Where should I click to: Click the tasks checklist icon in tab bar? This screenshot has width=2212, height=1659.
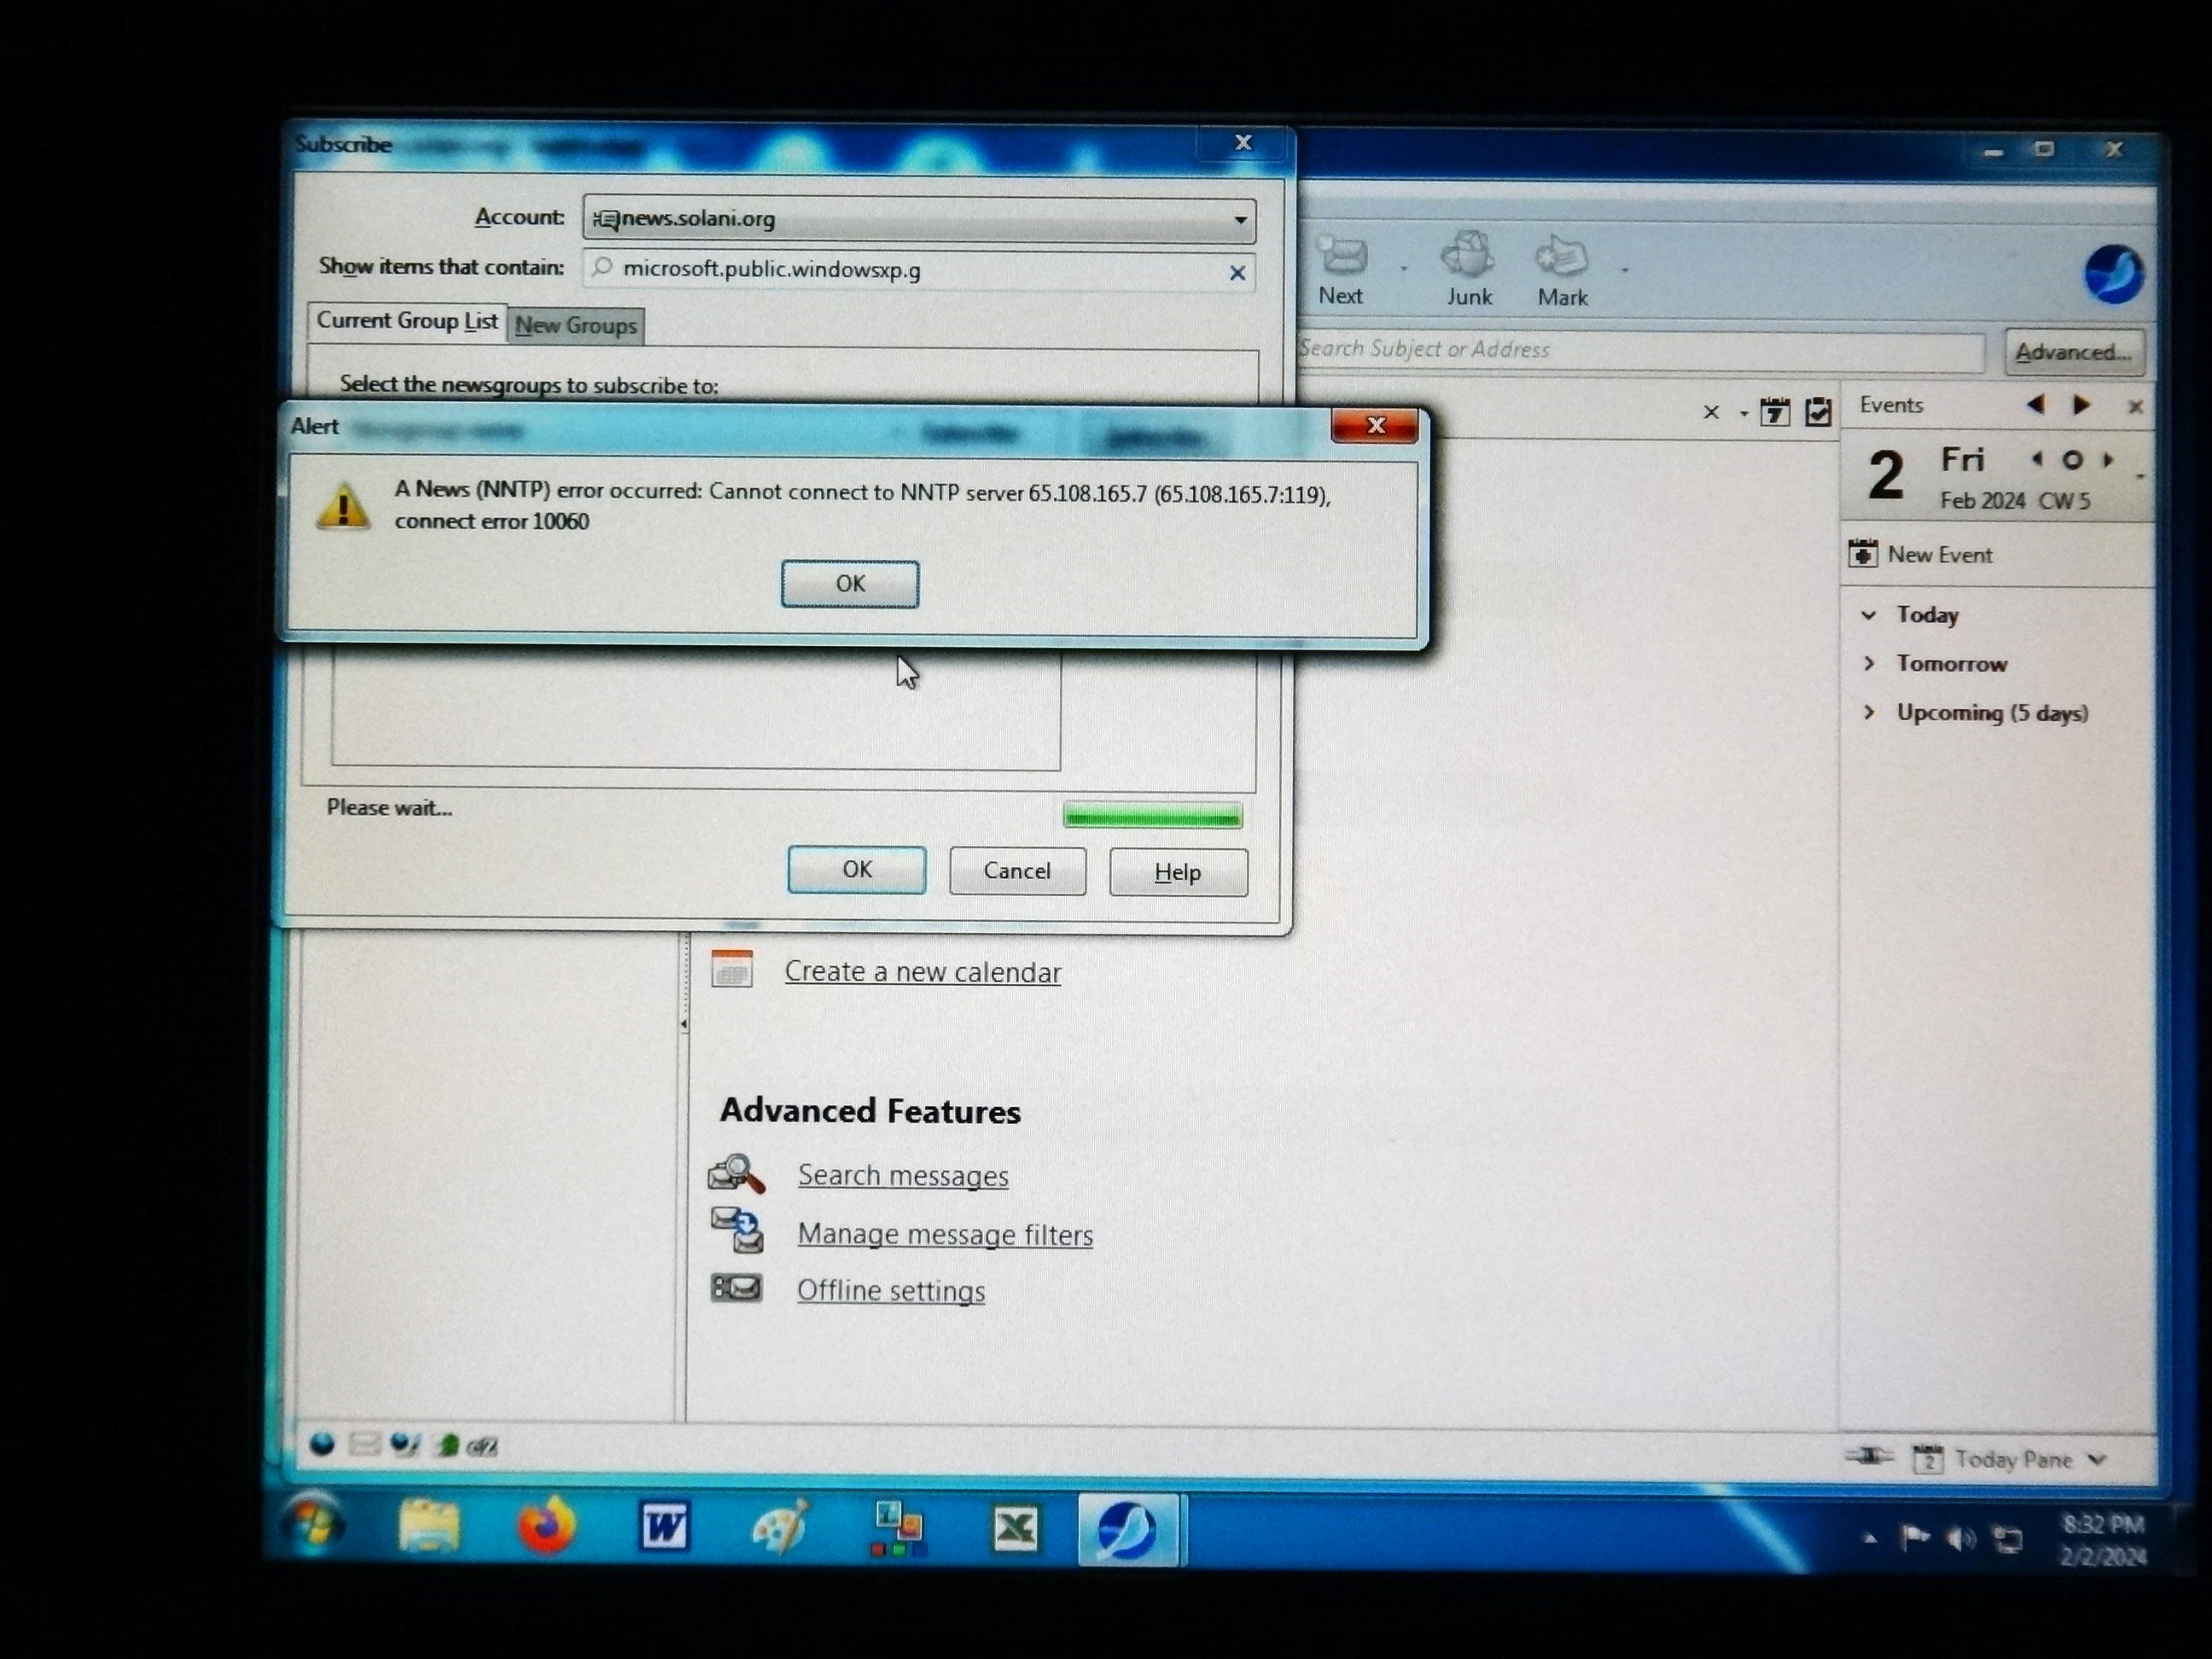tap(1818, 412)
